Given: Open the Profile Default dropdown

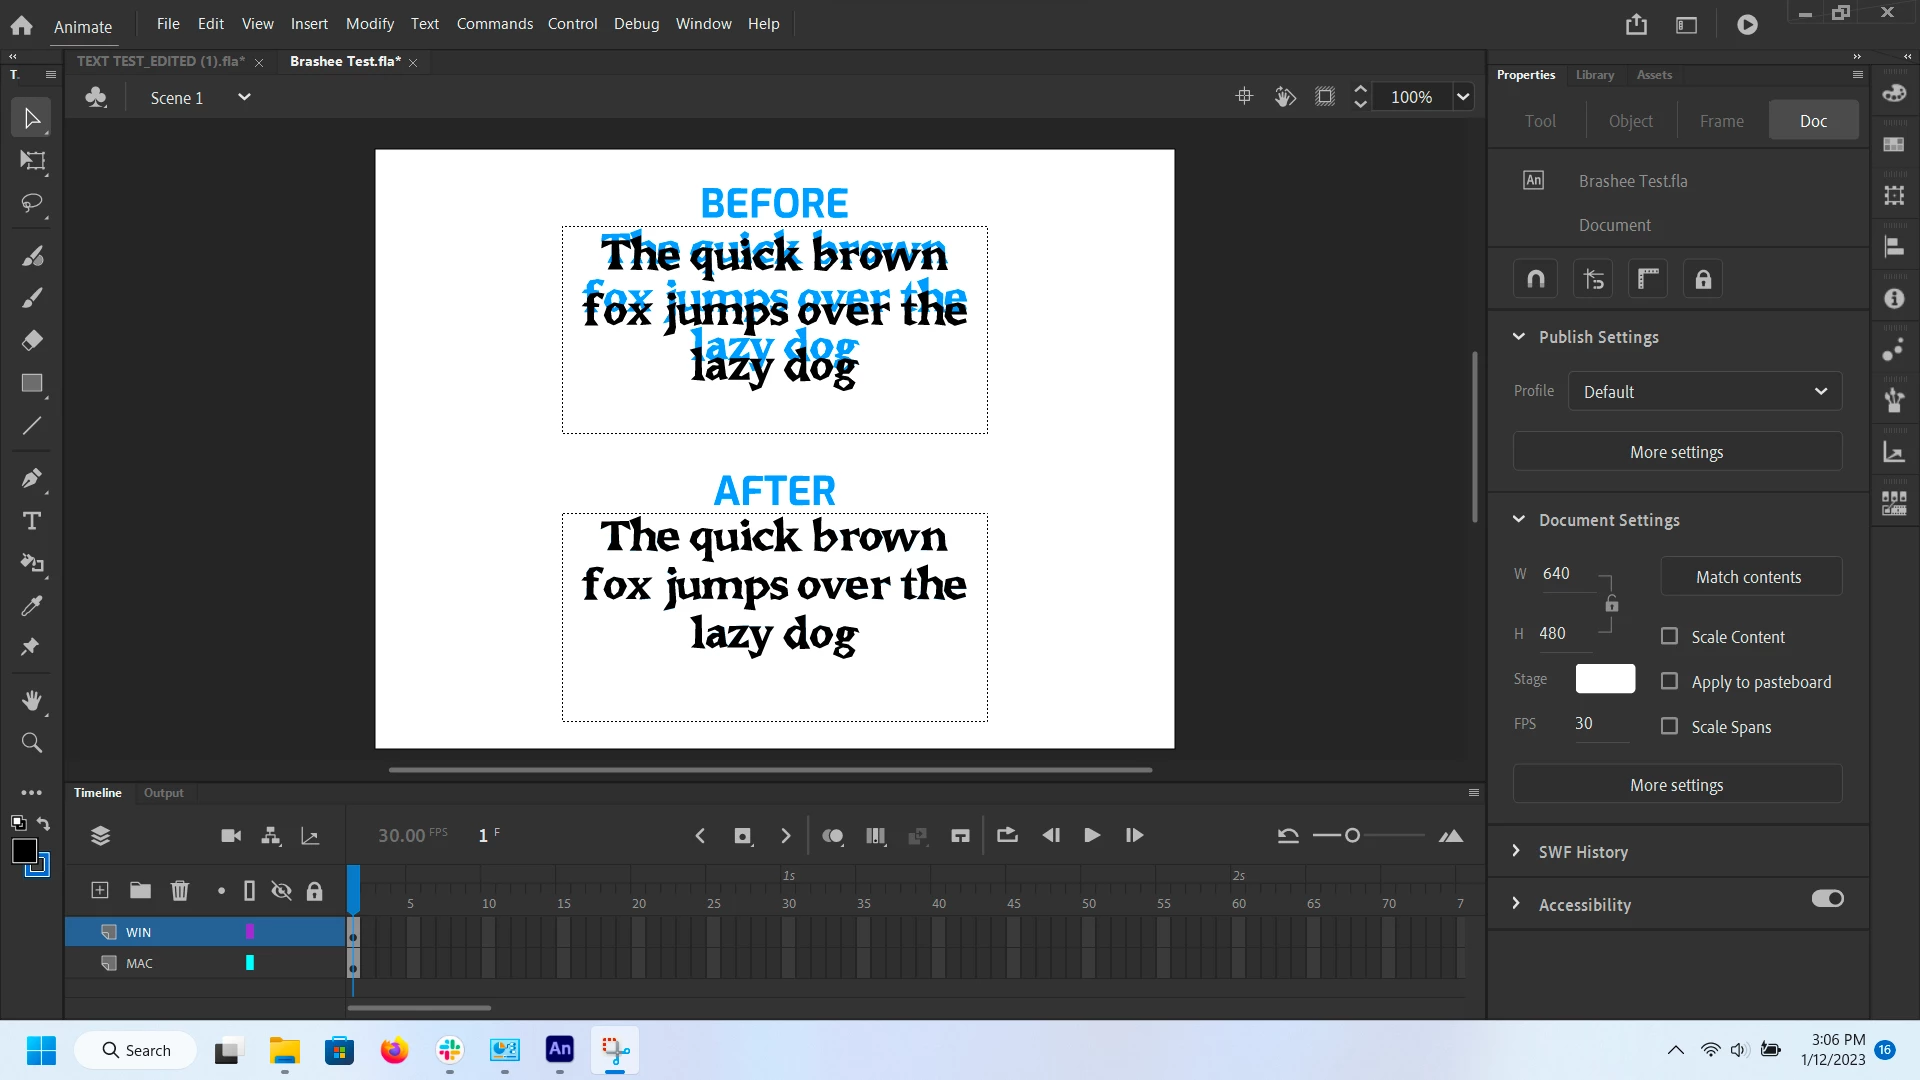Looking at the screenshot, I should pos(1704,391).
